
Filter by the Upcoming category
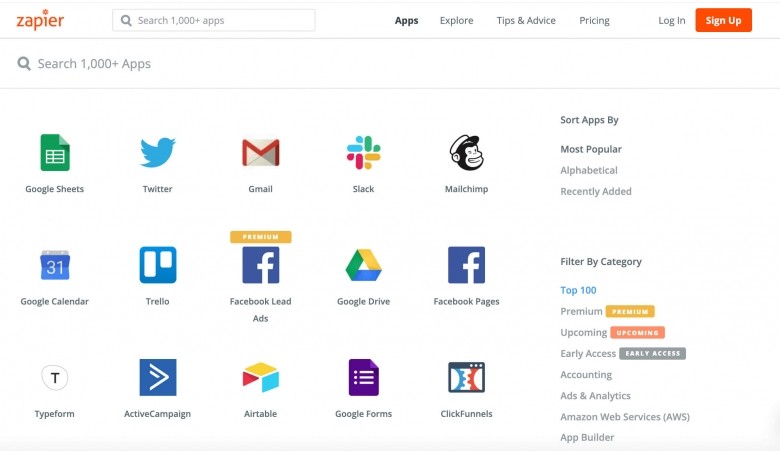pyautogui.click(x=584, y=333)
